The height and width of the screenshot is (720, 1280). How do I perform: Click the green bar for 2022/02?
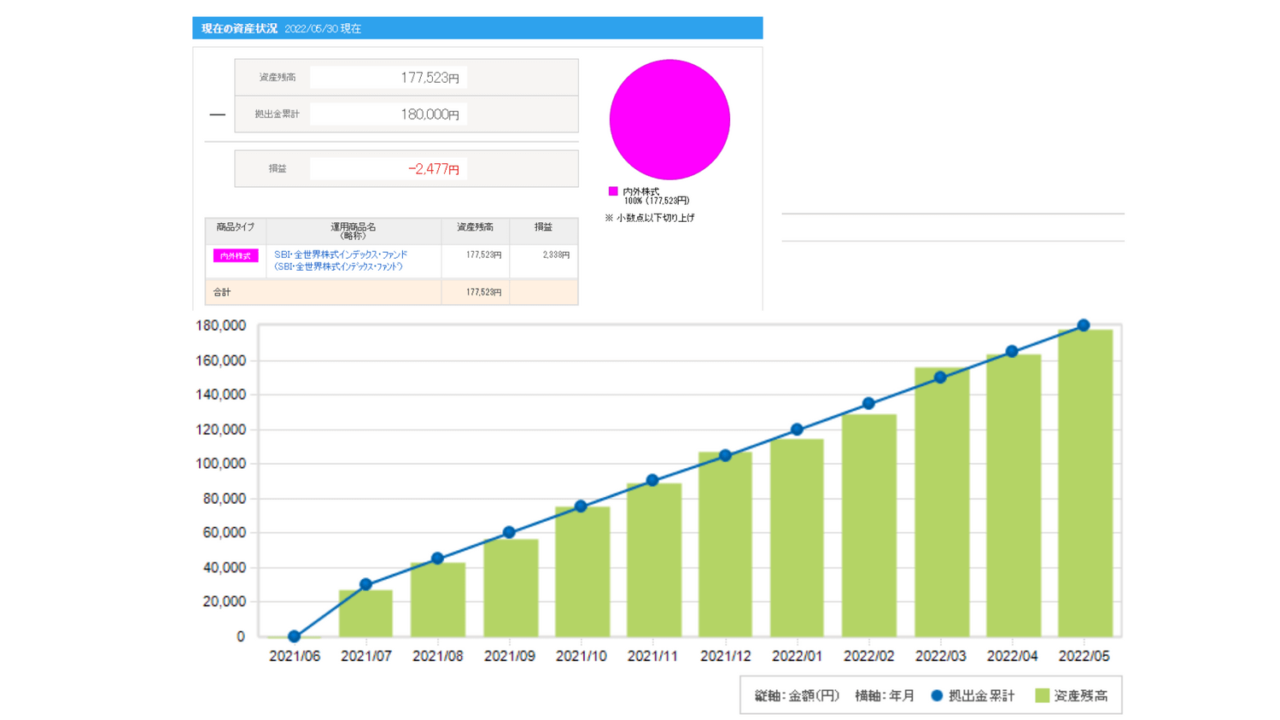click(869, 526)
